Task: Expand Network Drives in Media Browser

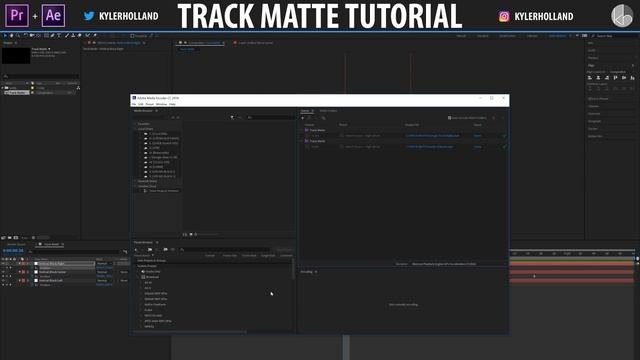Action: pos(135,181)
